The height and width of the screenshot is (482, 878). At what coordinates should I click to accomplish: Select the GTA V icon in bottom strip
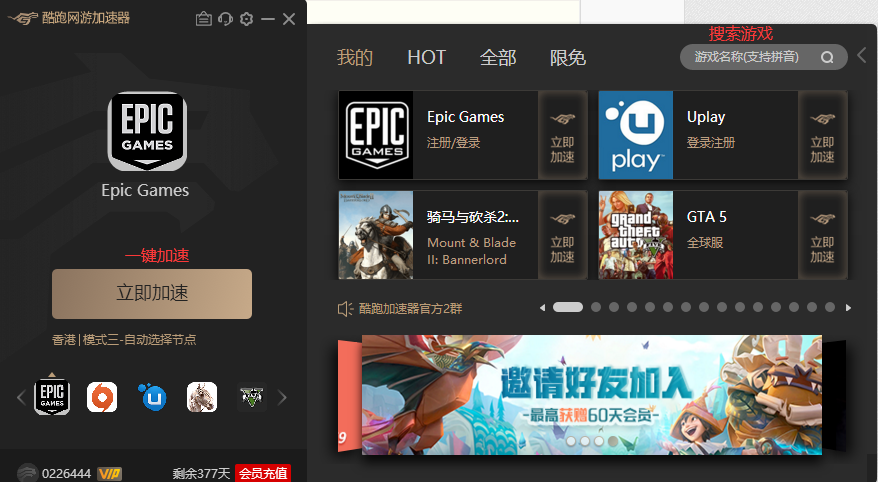pyautogui.click(x=252, y=397)
